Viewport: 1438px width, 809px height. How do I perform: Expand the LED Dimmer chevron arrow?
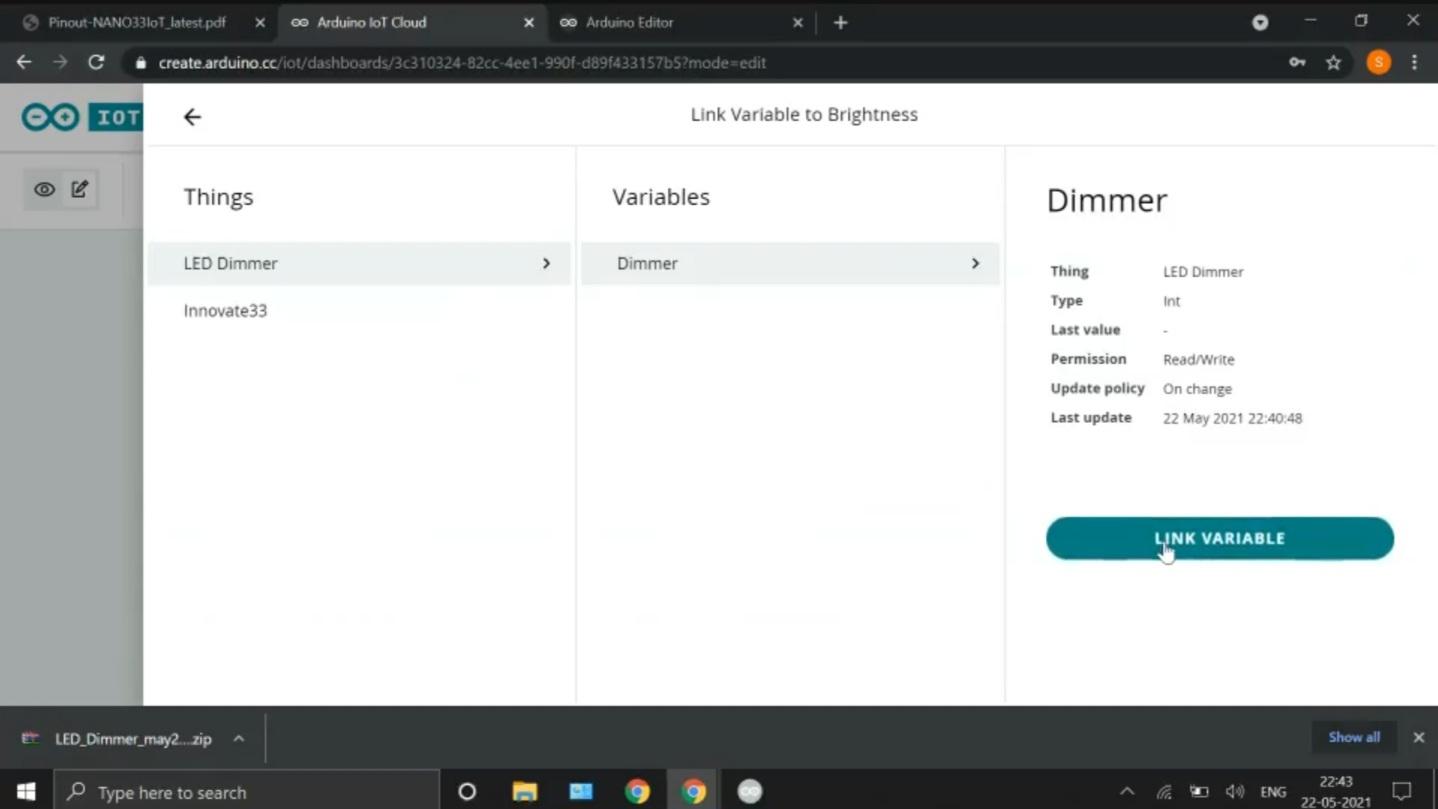click(546, 263)
